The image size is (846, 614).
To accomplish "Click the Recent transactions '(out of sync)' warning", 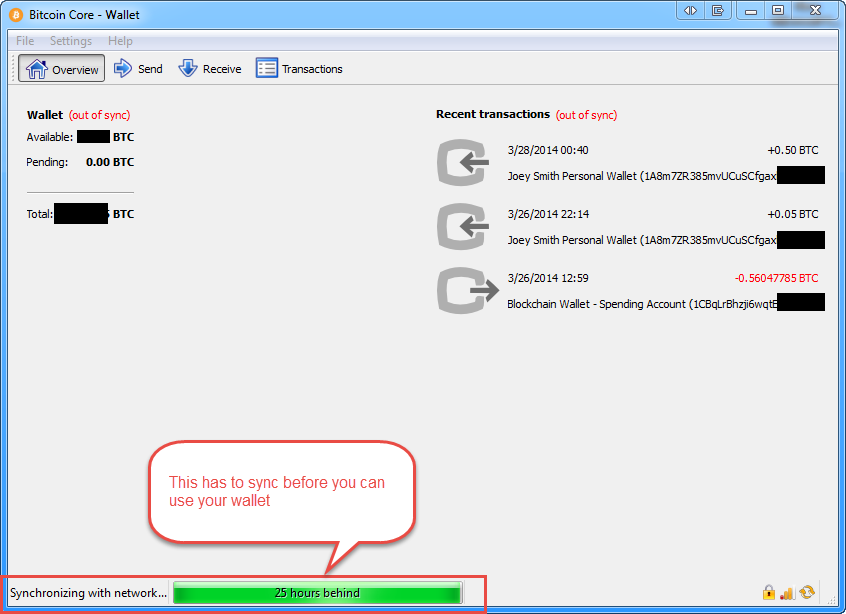I will click(586, 115).
